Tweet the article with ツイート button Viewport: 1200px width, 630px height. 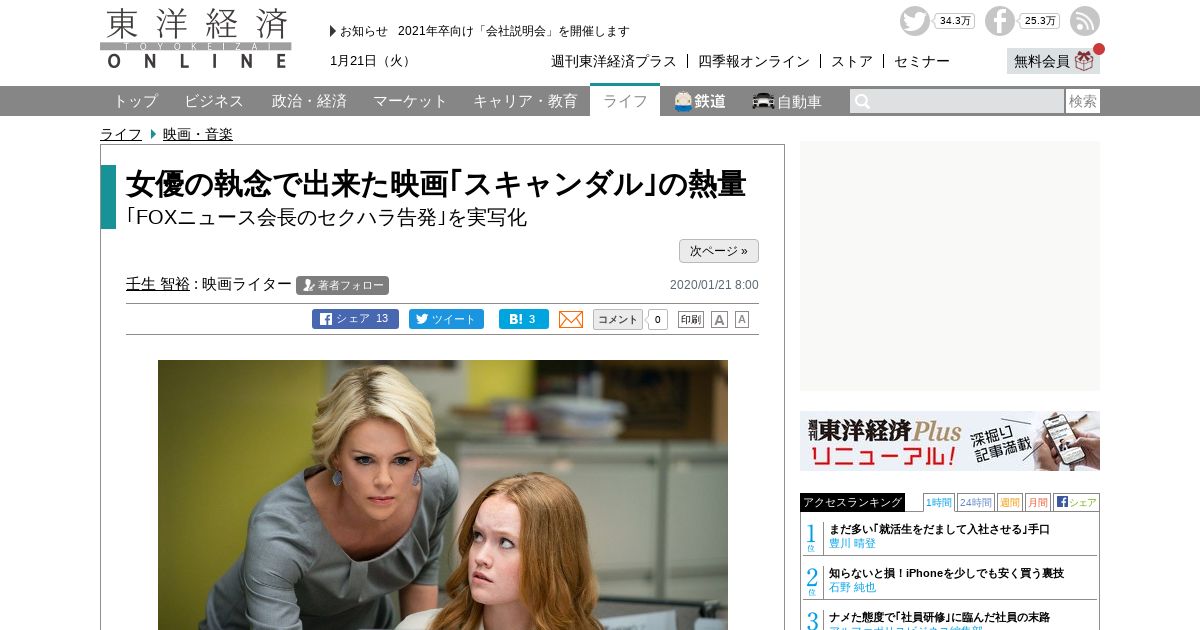(x=446, y=319)
